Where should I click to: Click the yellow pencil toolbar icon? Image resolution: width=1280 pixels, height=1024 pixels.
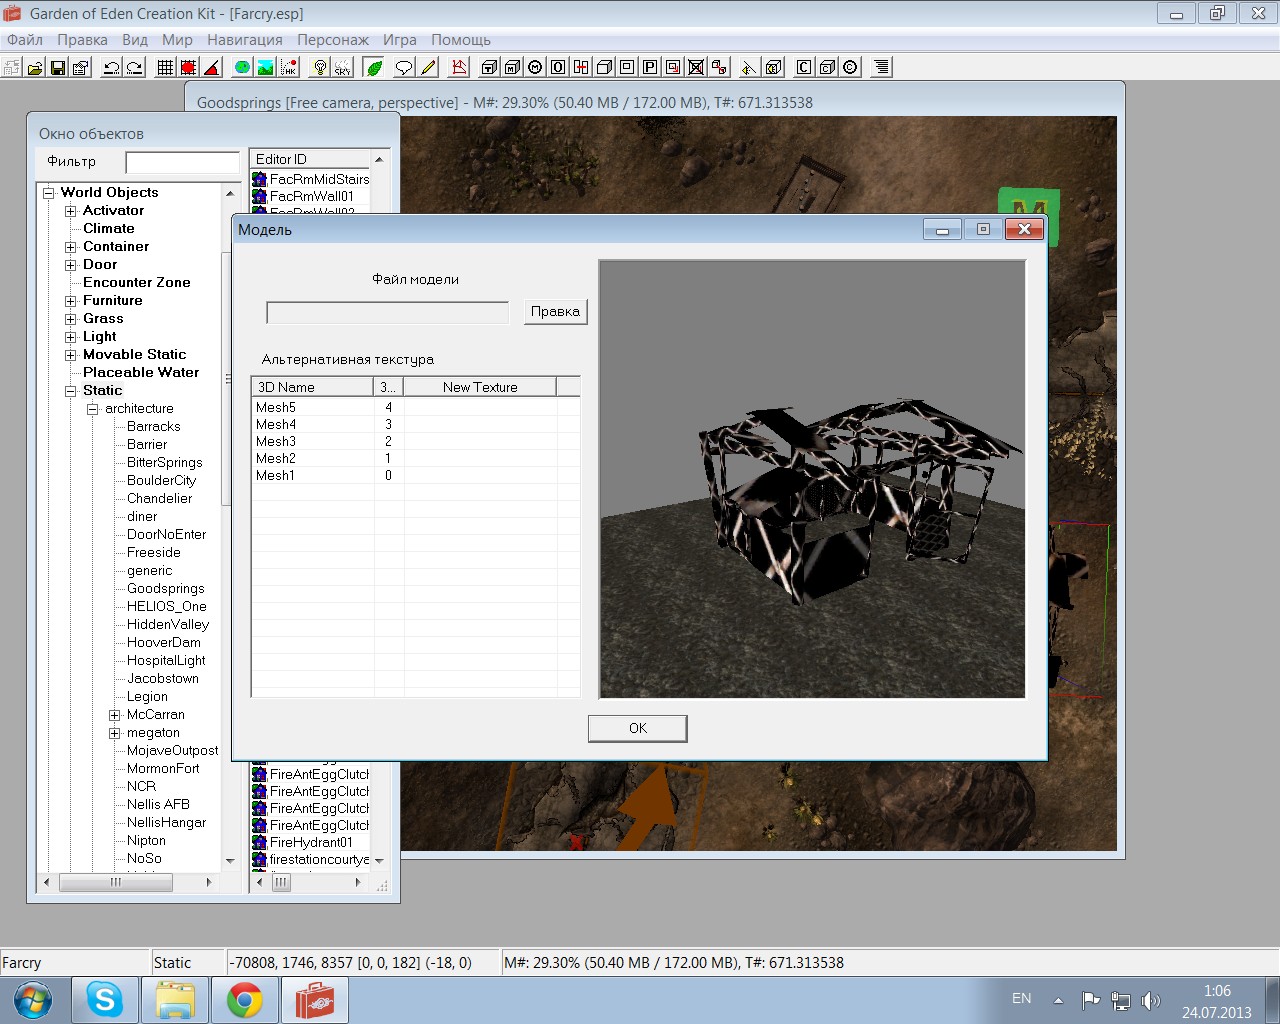(x=428, y=67)
